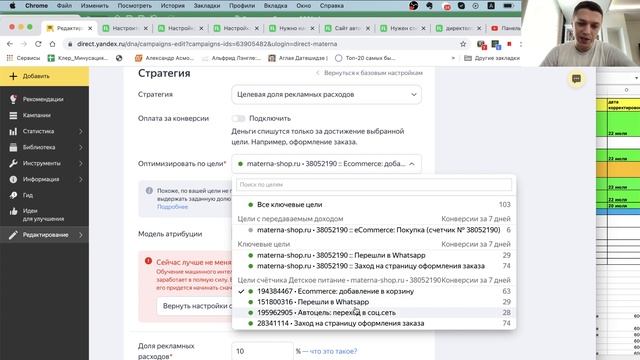
Task: Go back in Chrome
Action: coord(10,44)
